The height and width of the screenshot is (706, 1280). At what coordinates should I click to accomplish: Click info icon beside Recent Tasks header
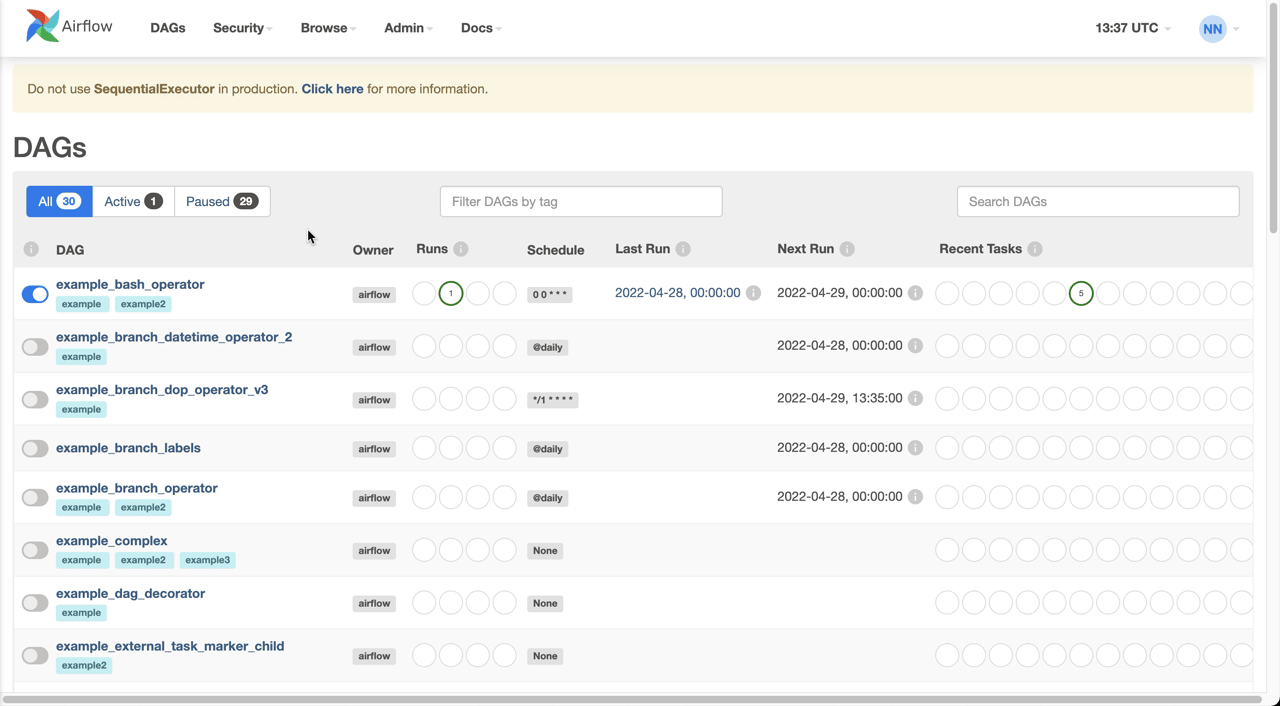coord(1035,249)
